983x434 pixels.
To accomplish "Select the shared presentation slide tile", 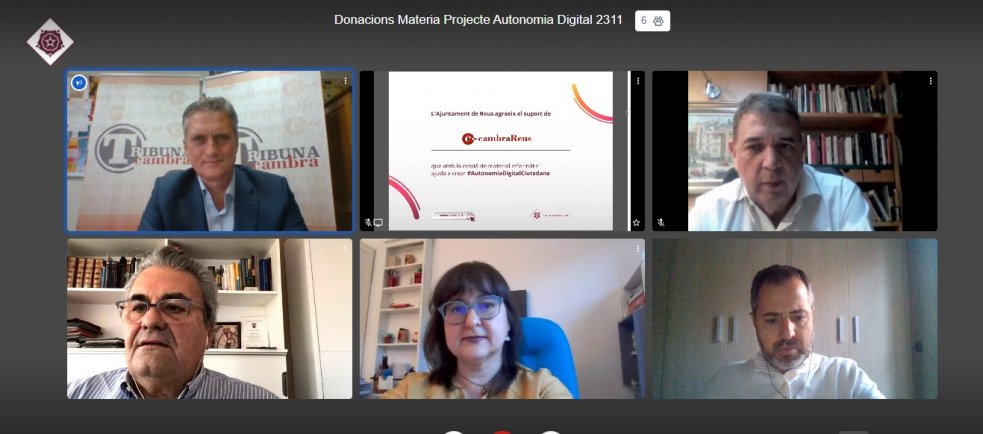I will [x=502, y=151].
